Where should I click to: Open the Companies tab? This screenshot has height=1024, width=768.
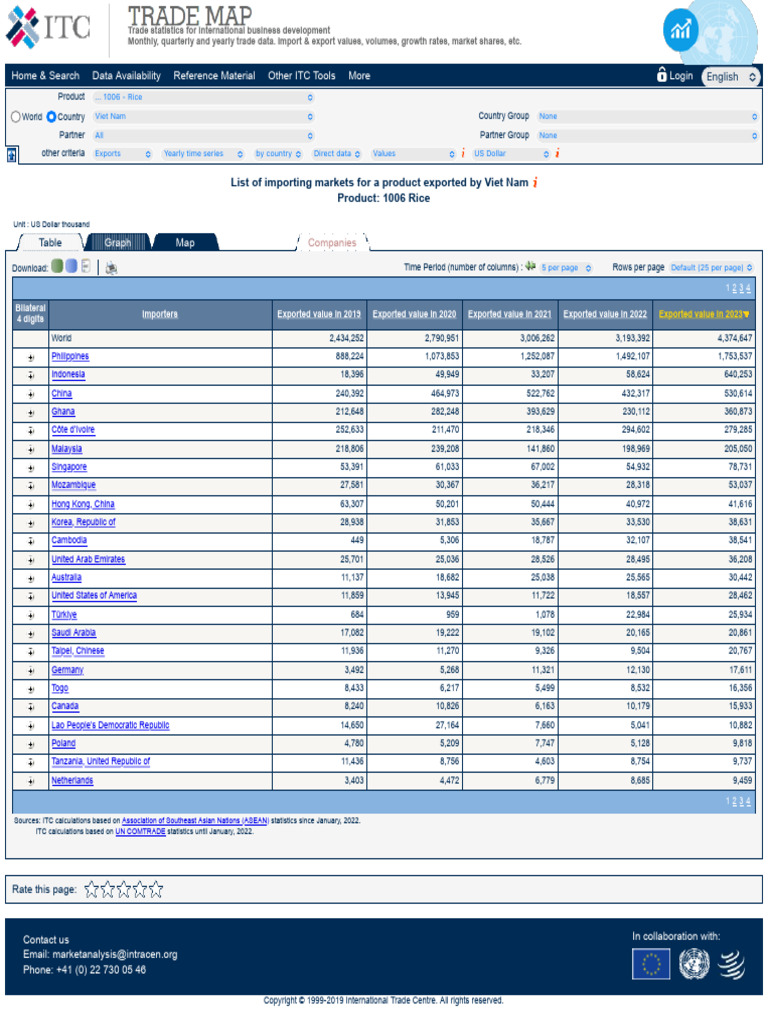(332, 242)
